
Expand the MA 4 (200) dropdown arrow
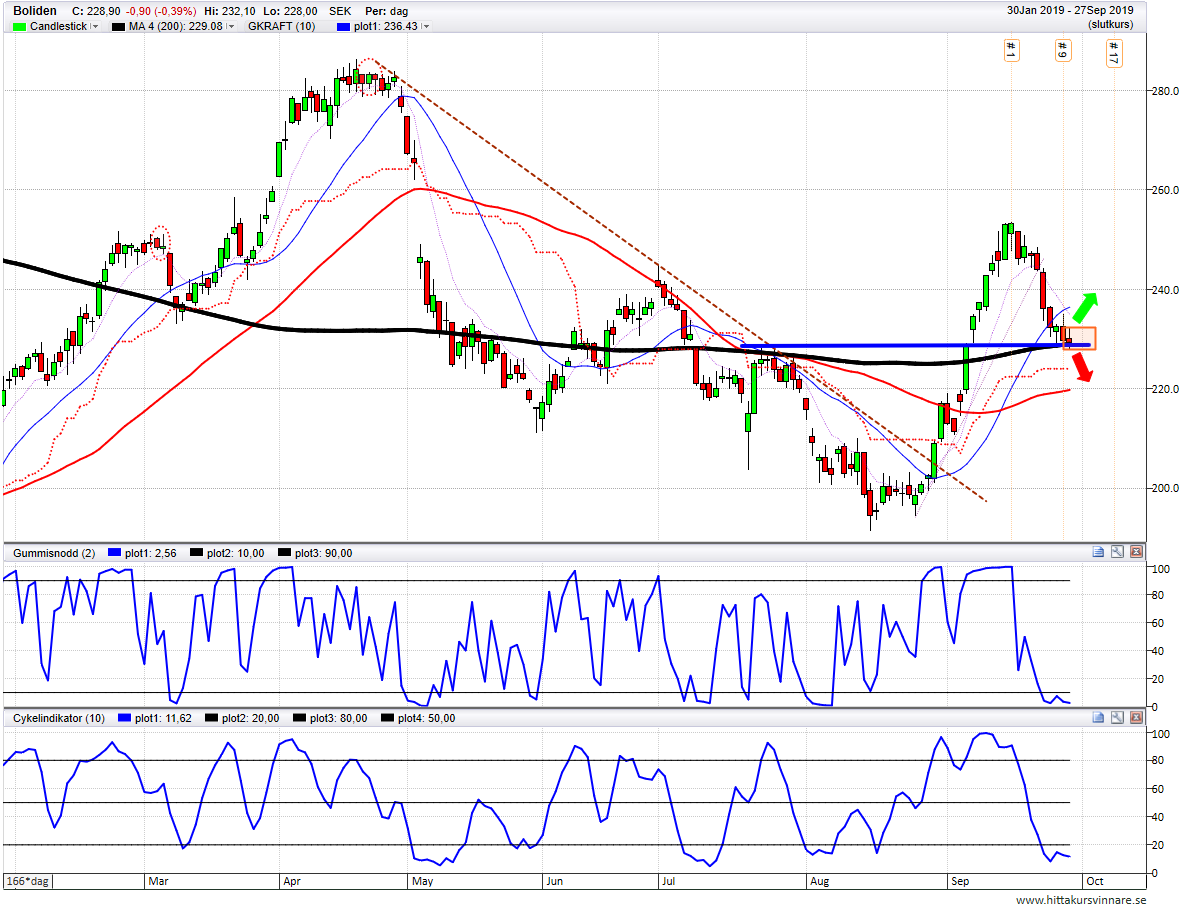[230, 27]
